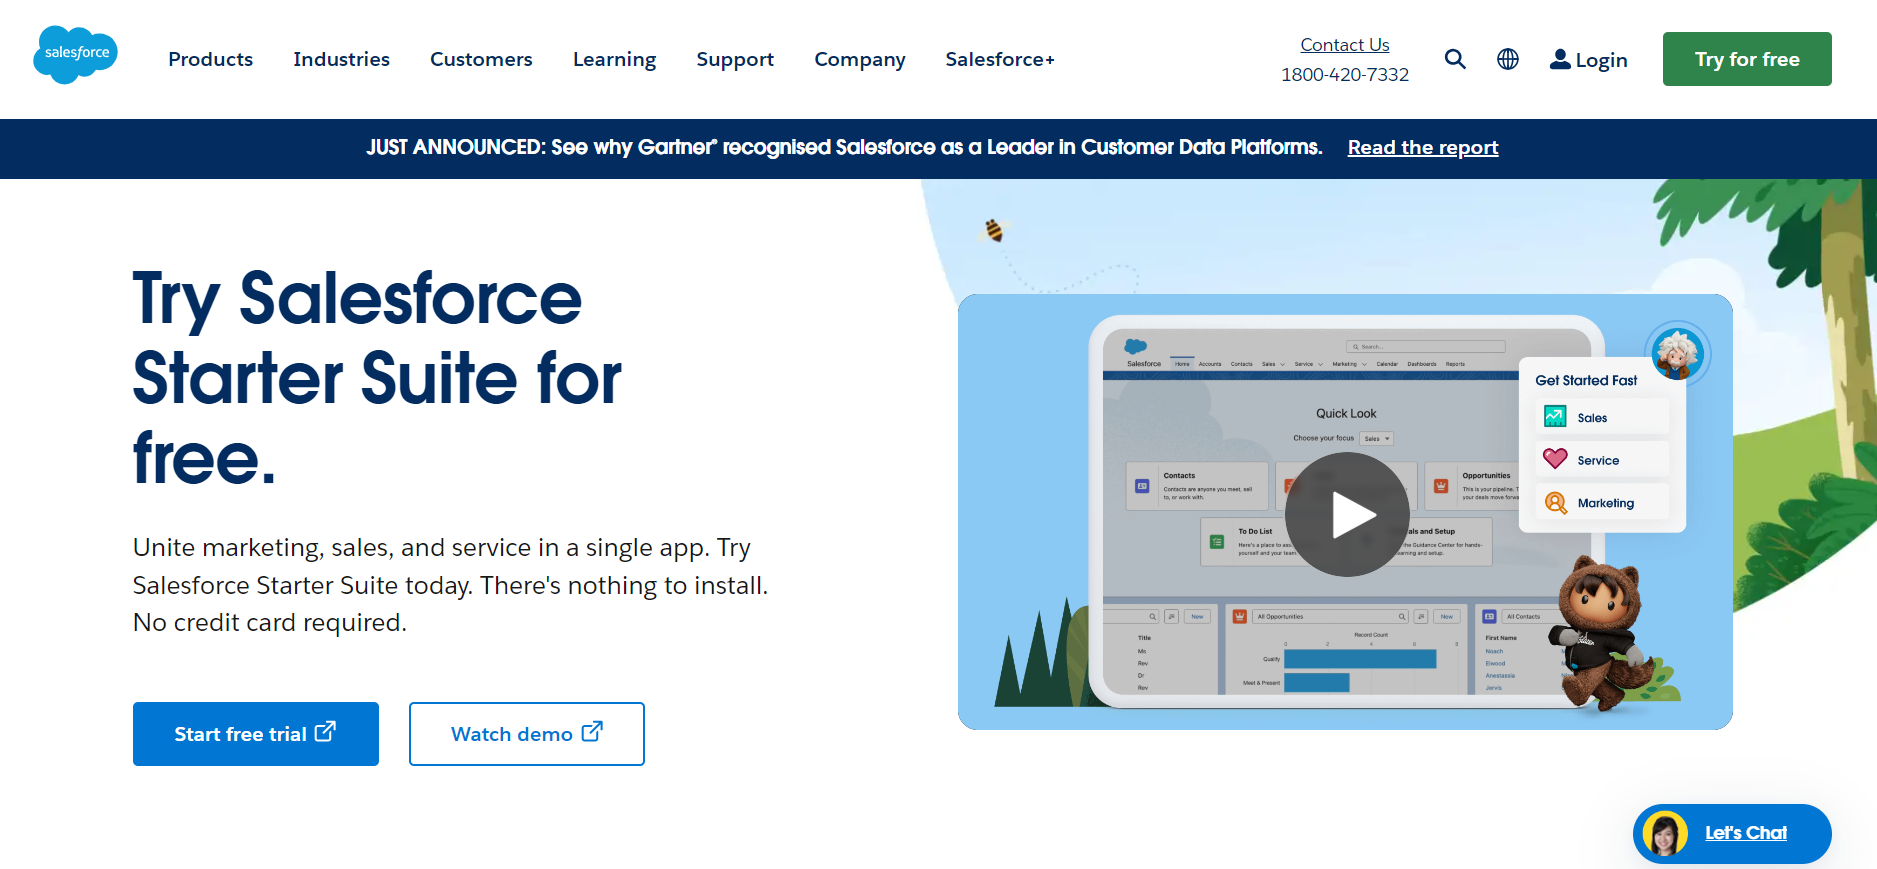
Task: Click the Service heart icon
Action: point(1555,459)
